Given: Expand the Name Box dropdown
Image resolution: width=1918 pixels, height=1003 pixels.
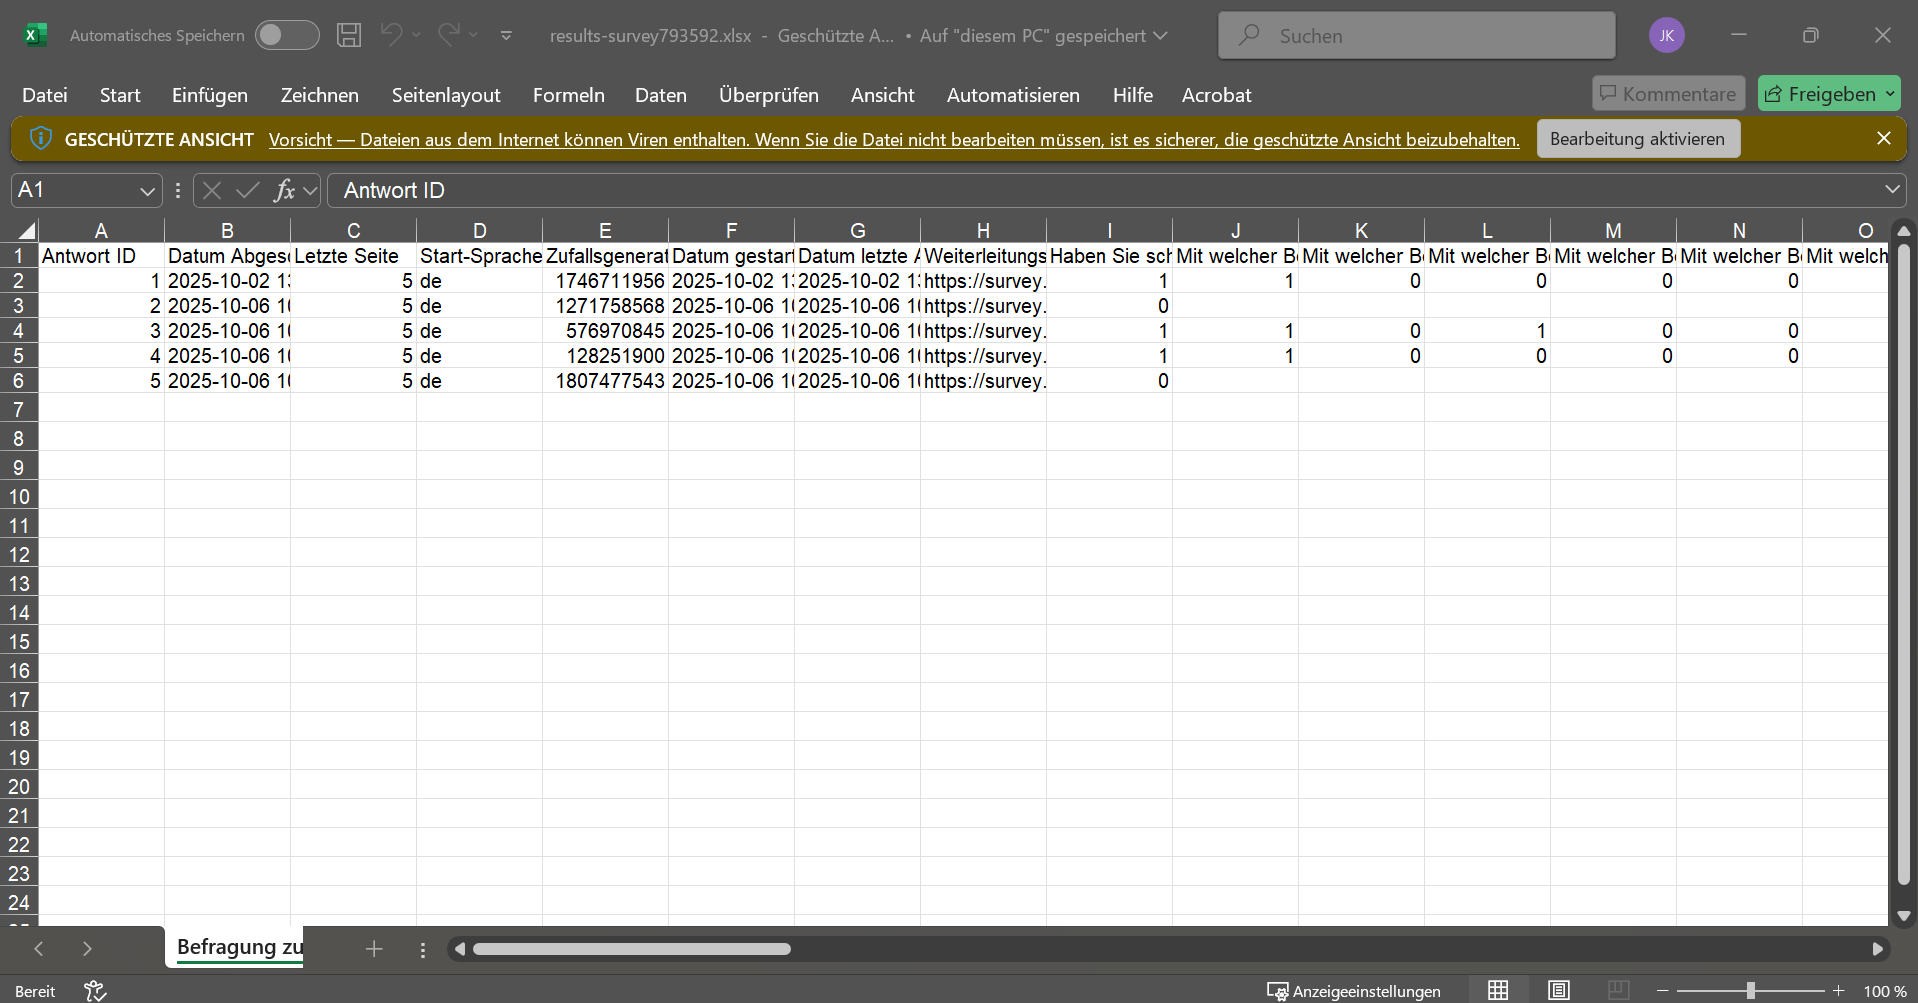Looking at the screenshot, I should coord(147,190).
